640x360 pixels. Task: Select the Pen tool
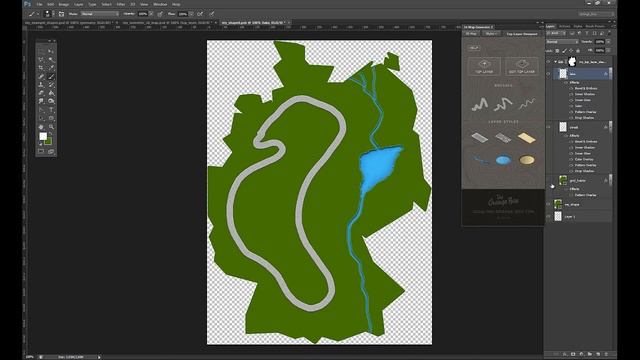point(41,110)
